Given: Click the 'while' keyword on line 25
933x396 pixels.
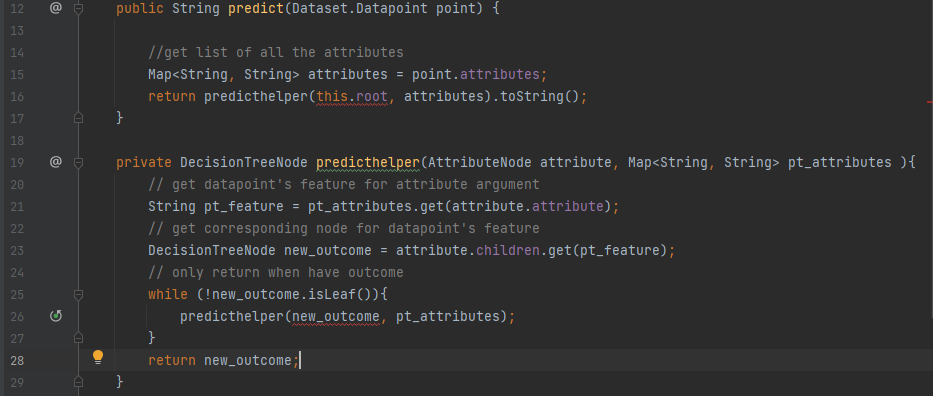Looking at the screenshot, I should (168, 294).
